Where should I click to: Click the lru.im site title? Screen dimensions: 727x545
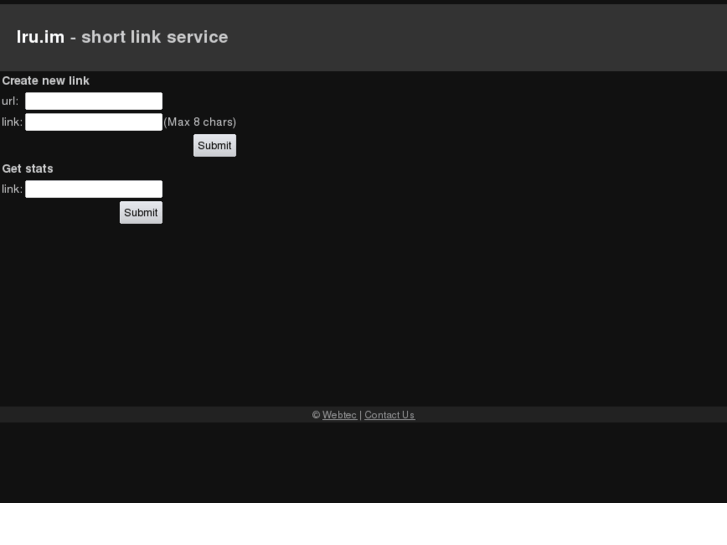[x=40, y=37]
